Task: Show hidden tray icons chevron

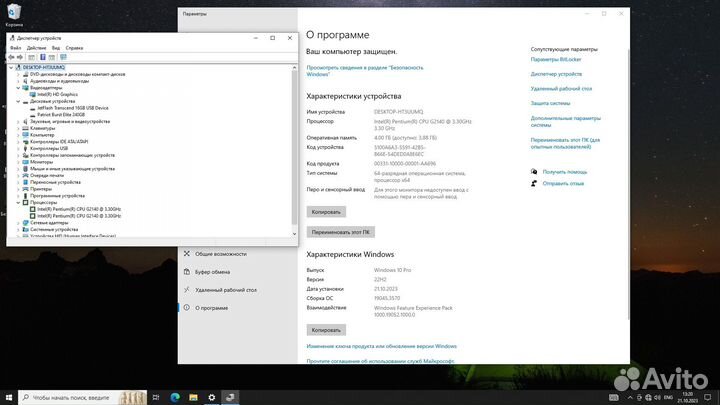Action: (630, 397)
